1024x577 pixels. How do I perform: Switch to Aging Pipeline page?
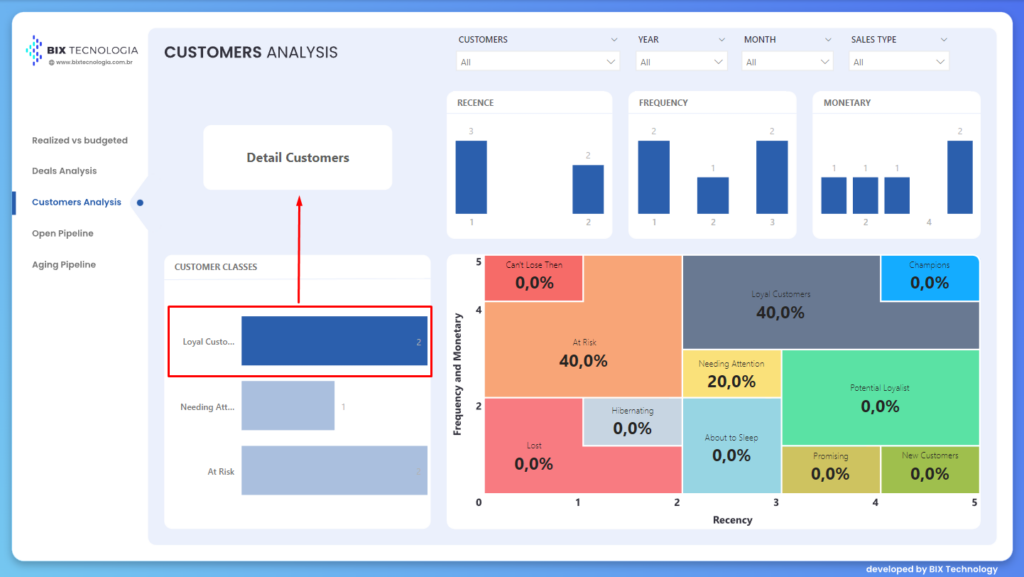65,265
